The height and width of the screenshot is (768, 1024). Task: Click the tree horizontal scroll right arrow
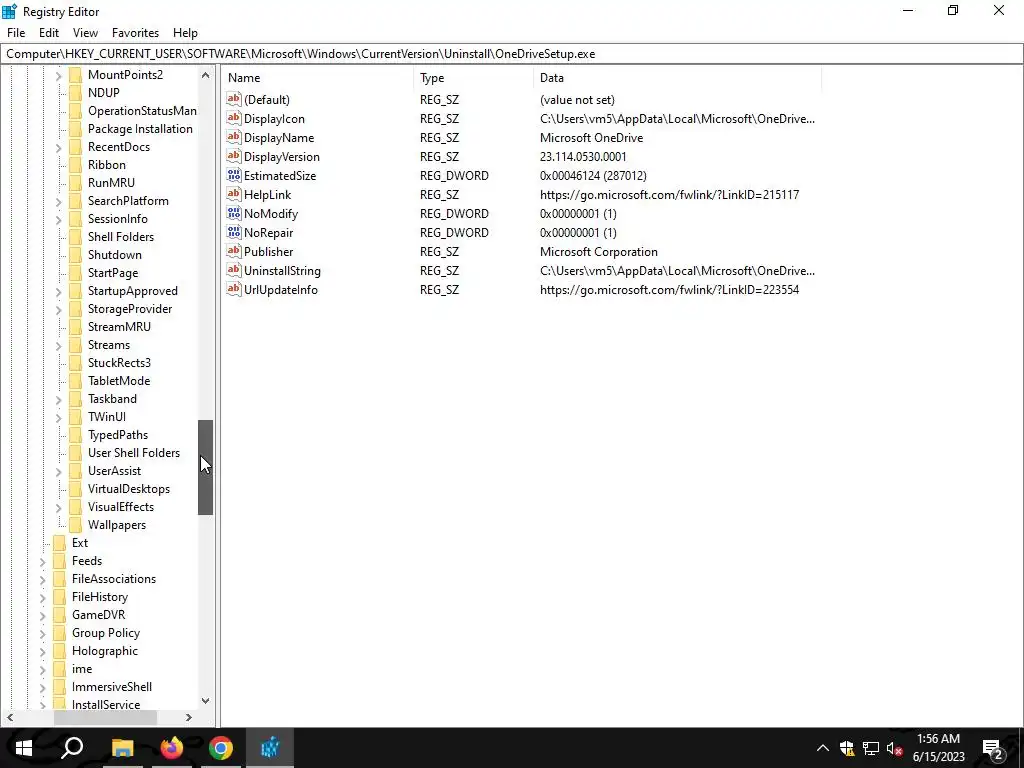(x=189, y=717)
